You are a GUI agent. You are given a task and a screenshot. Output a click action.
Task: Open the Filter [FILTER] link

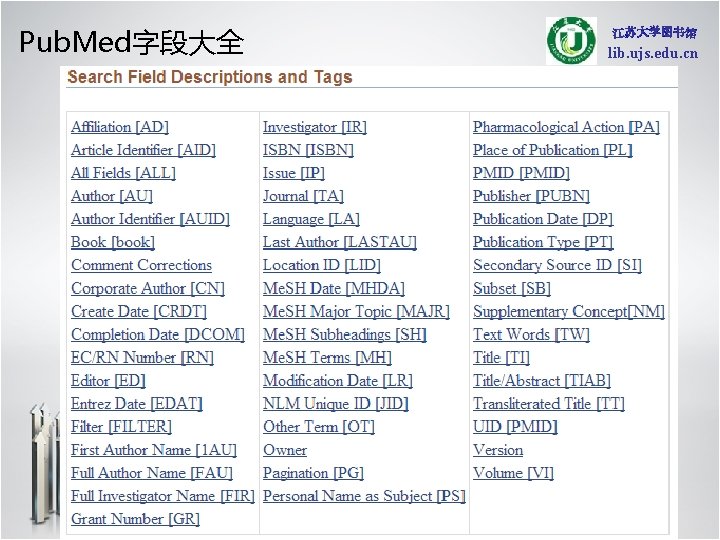[121, 427]
